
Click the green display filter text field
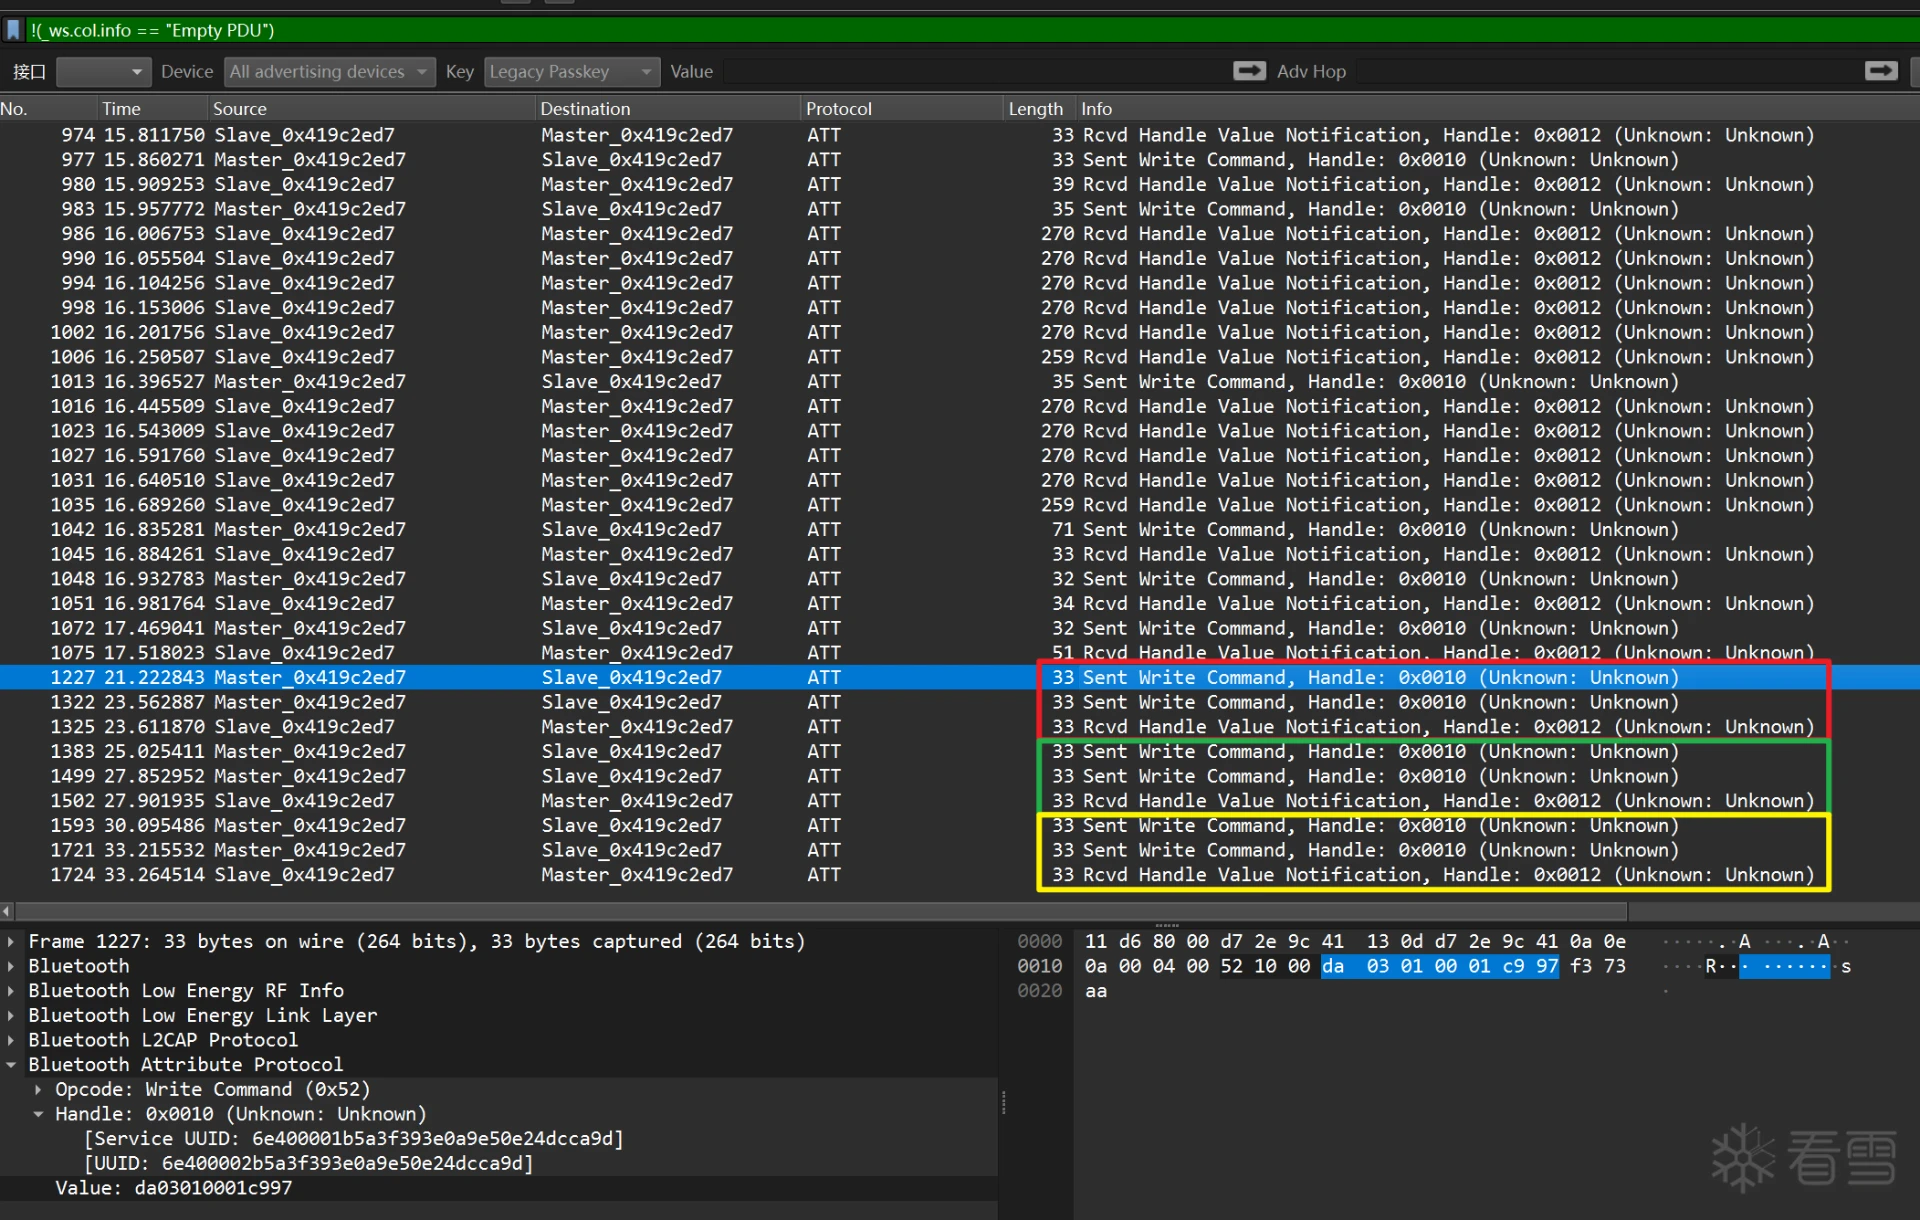pyautogui.click(x=960, y=30)
